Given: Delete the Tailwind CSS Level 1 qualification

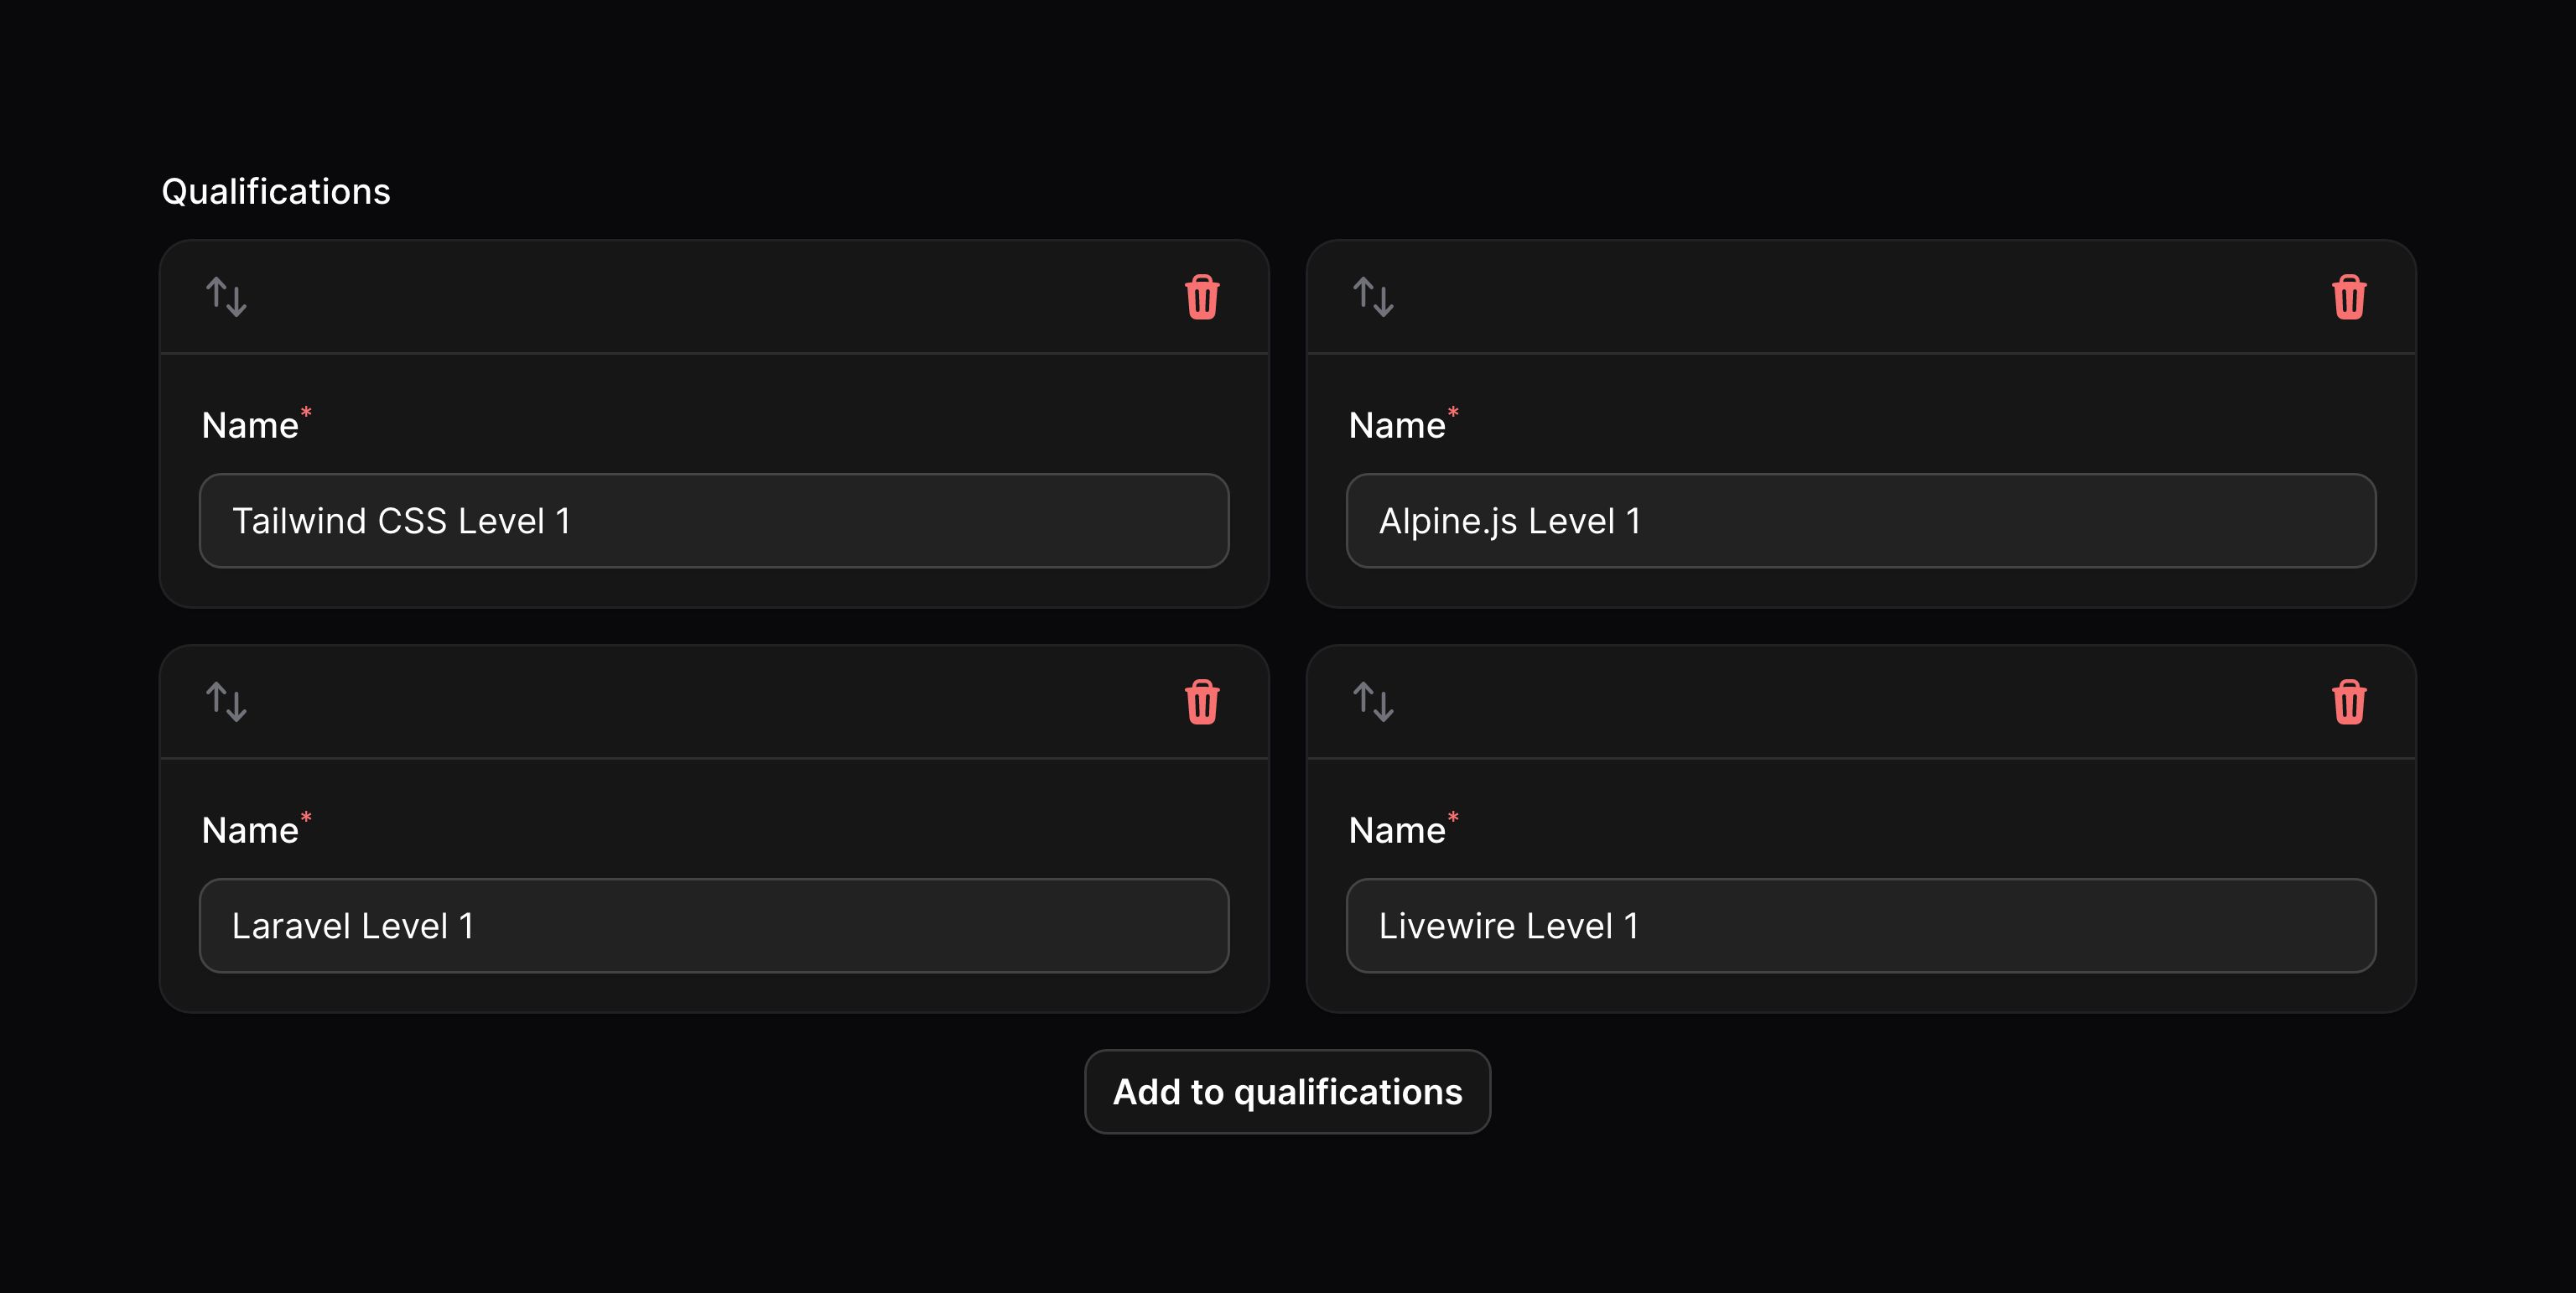Looking at the screenshot, I should tap(1202, 297).
